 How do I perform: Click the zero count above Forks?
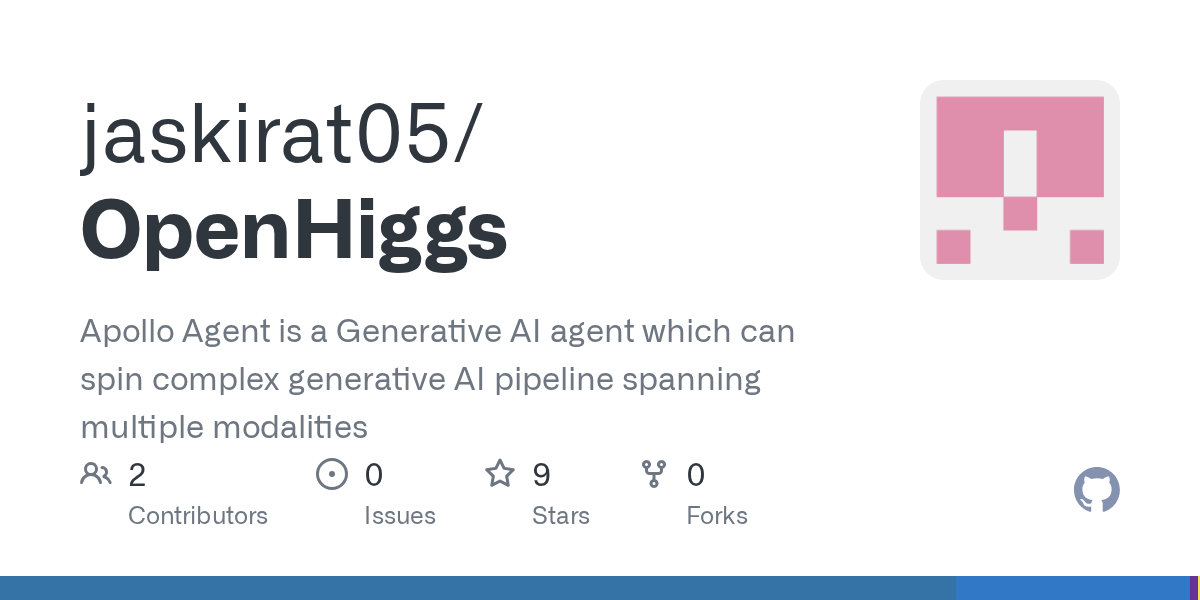pos(696,475)
